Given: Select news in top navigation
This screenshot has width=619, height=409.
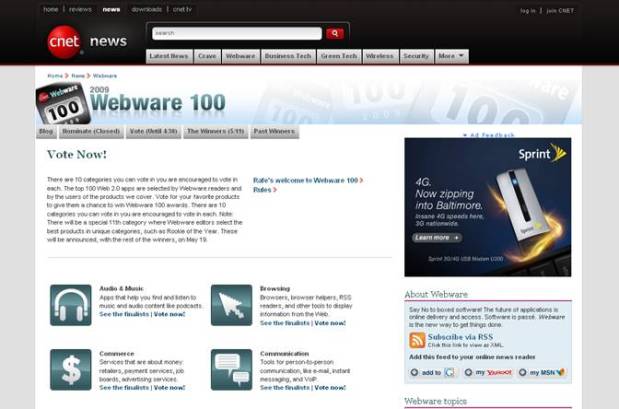Looking at the screenshot, I should click(111, 9).
